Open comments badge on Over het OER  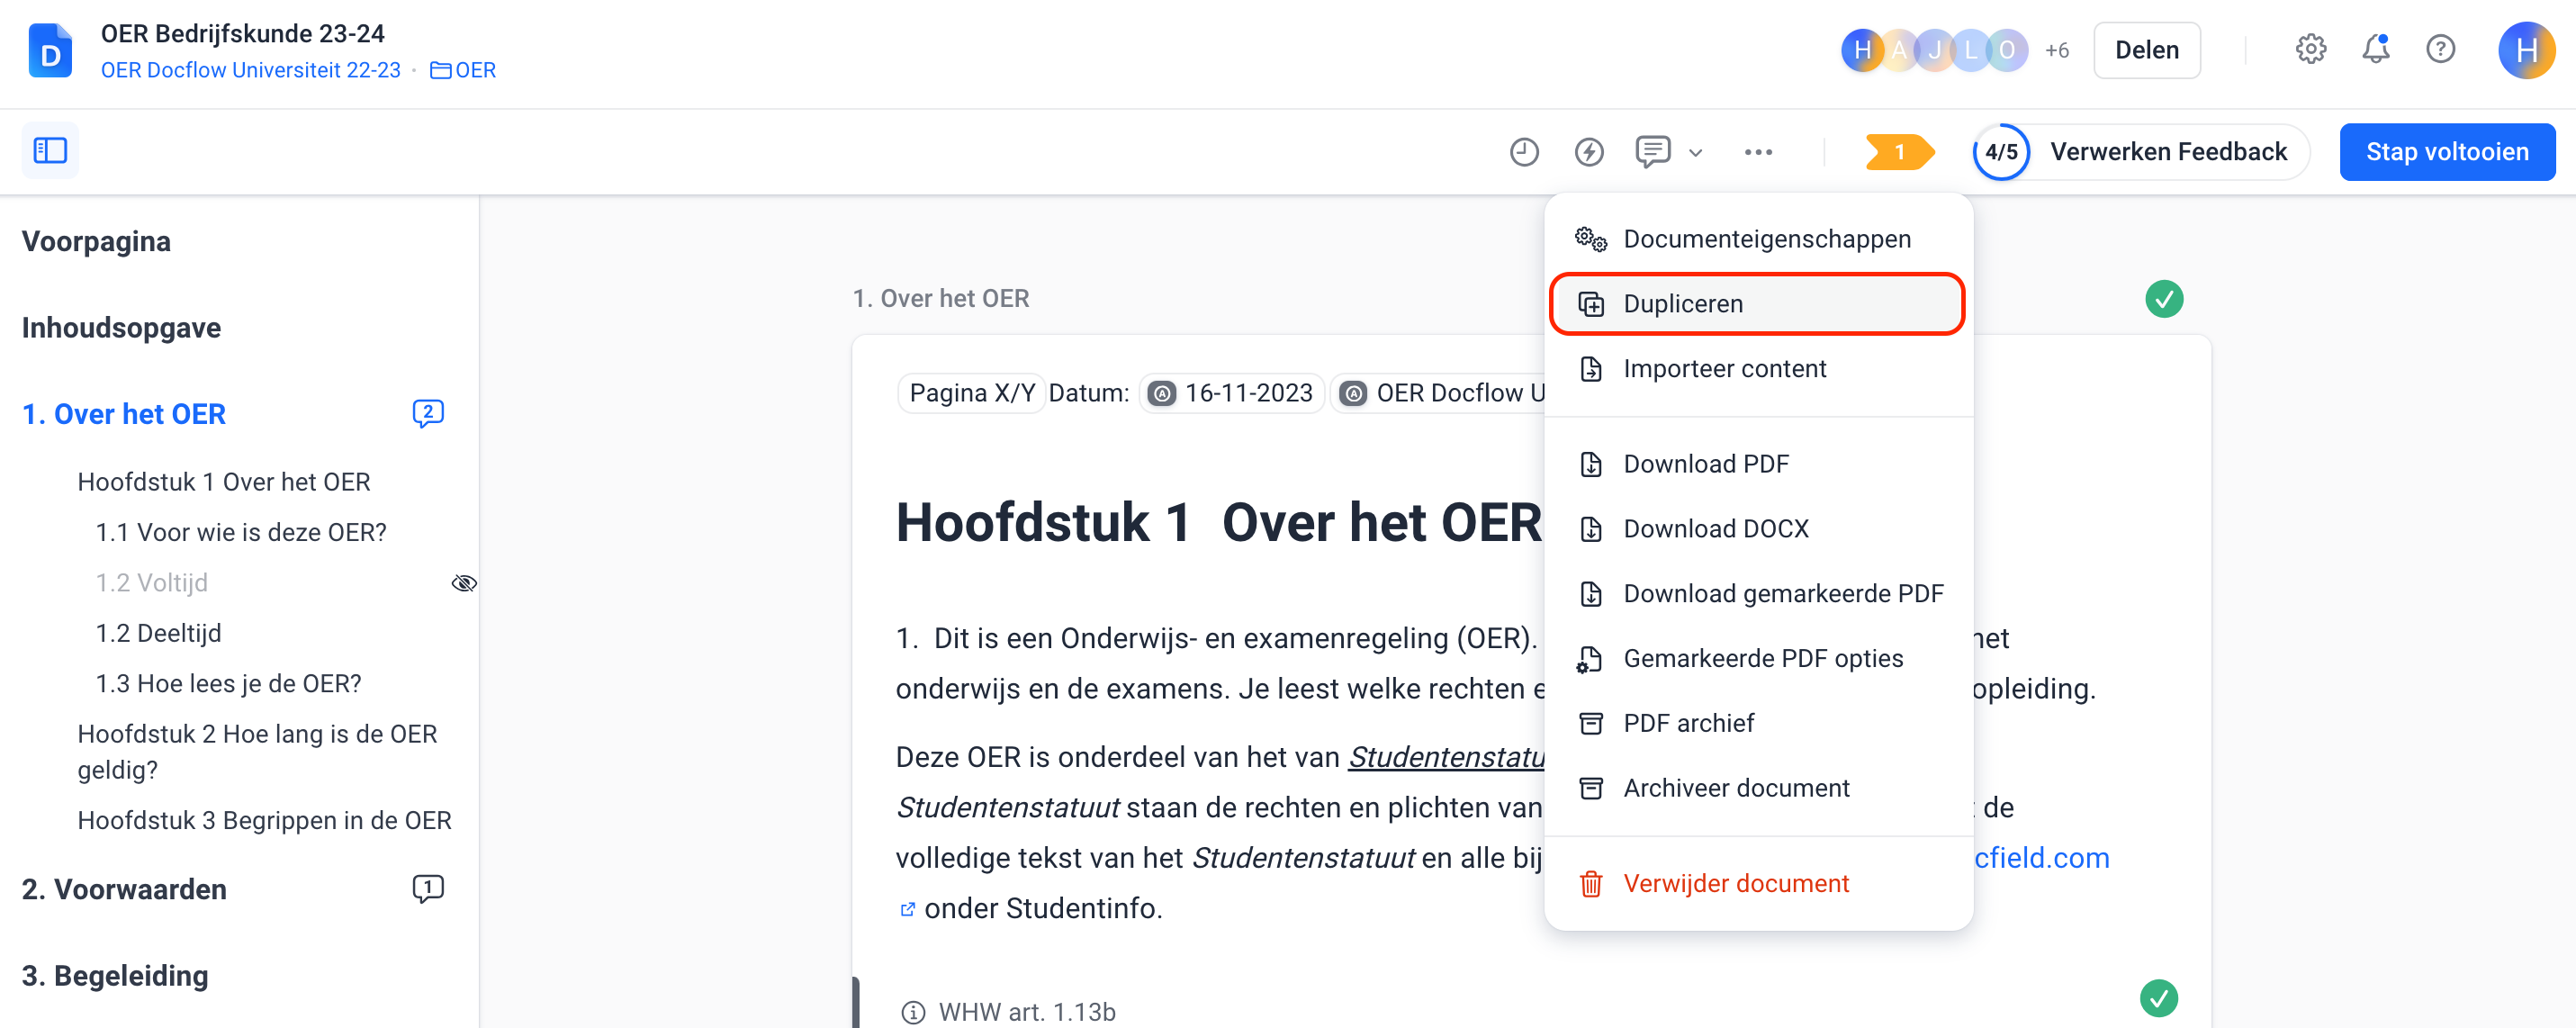coord(428,413)
